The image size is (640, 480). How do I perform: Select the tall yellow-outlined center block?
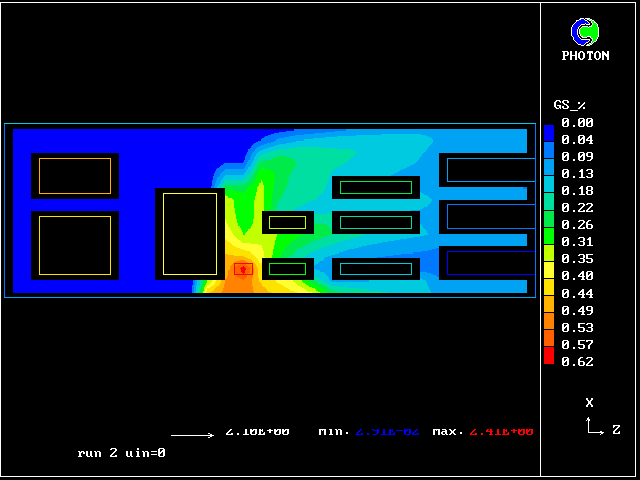pyautogui.click(x=190, y=234)
